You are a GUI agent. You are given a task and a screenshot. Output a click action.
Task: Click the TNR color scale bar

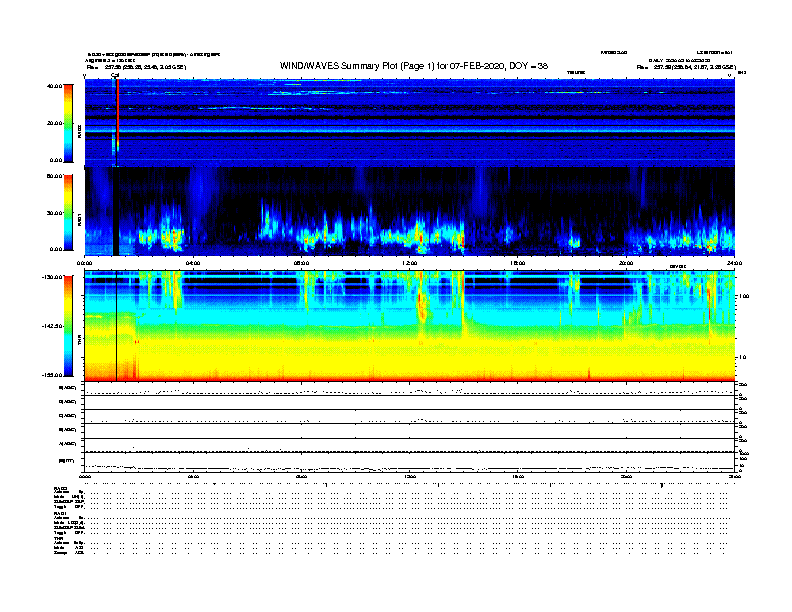click(68, 326)
